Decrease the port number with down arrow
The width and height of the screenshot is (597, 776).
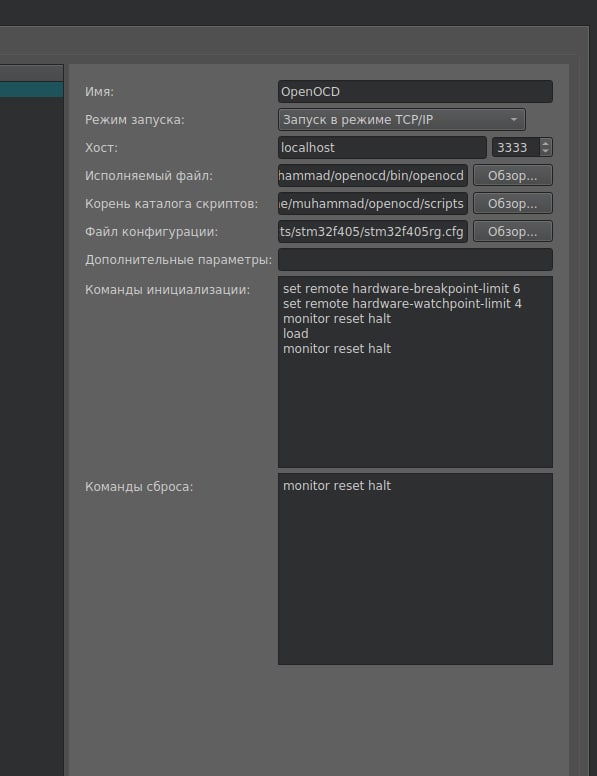point(546,152)
